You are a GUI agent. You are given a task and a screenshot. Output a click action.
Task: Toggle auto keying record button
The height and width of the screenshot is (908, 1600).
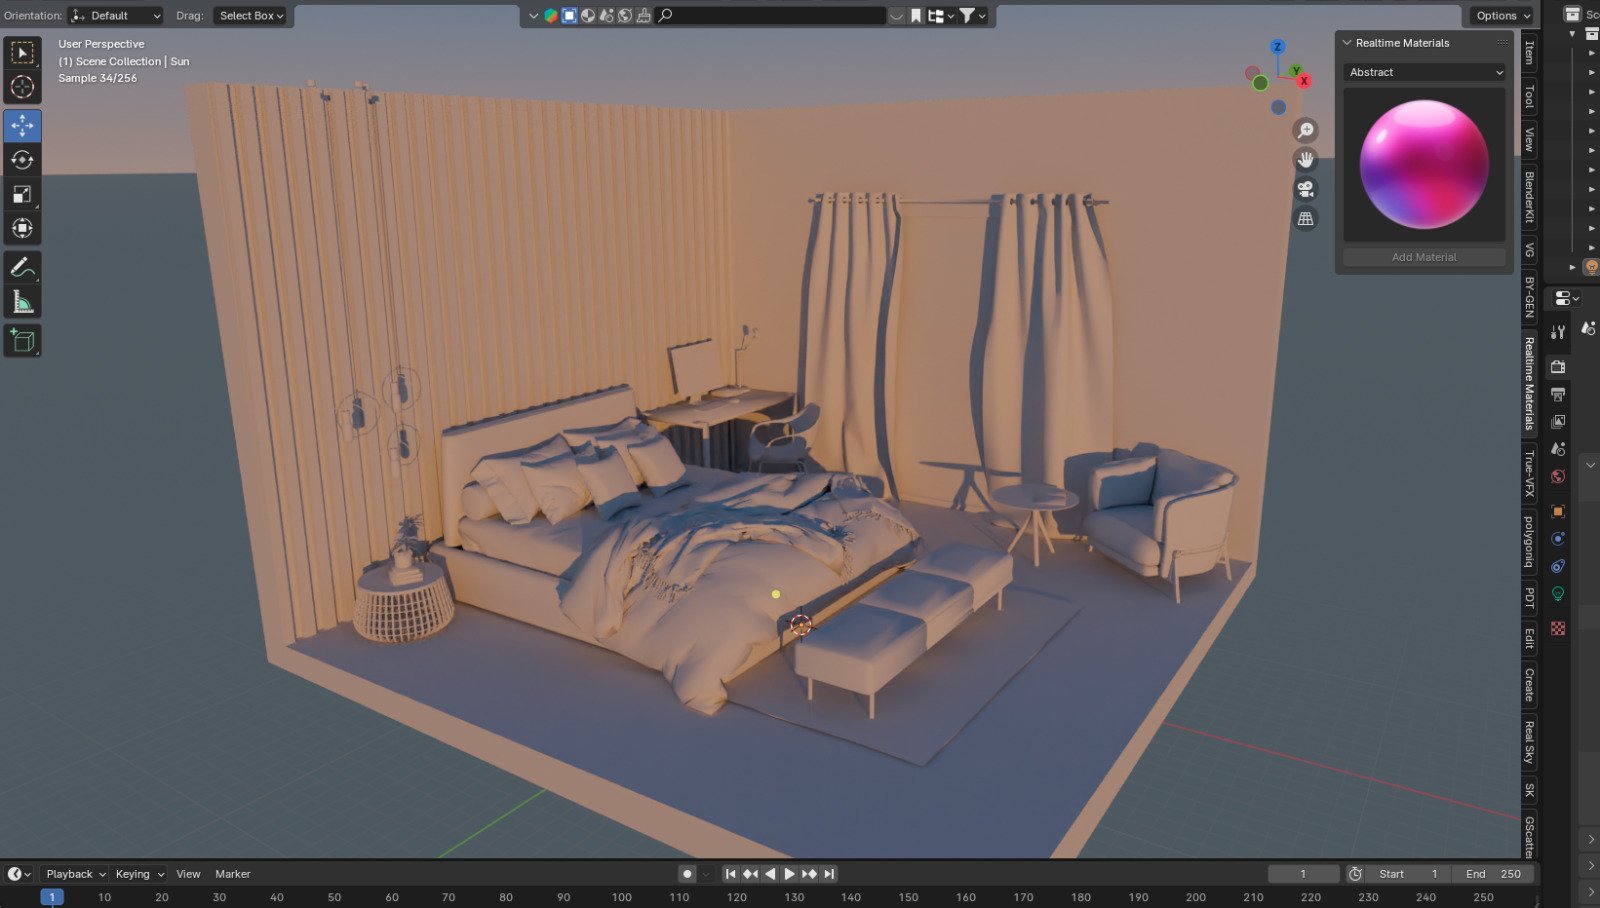[x=687, y=874]
